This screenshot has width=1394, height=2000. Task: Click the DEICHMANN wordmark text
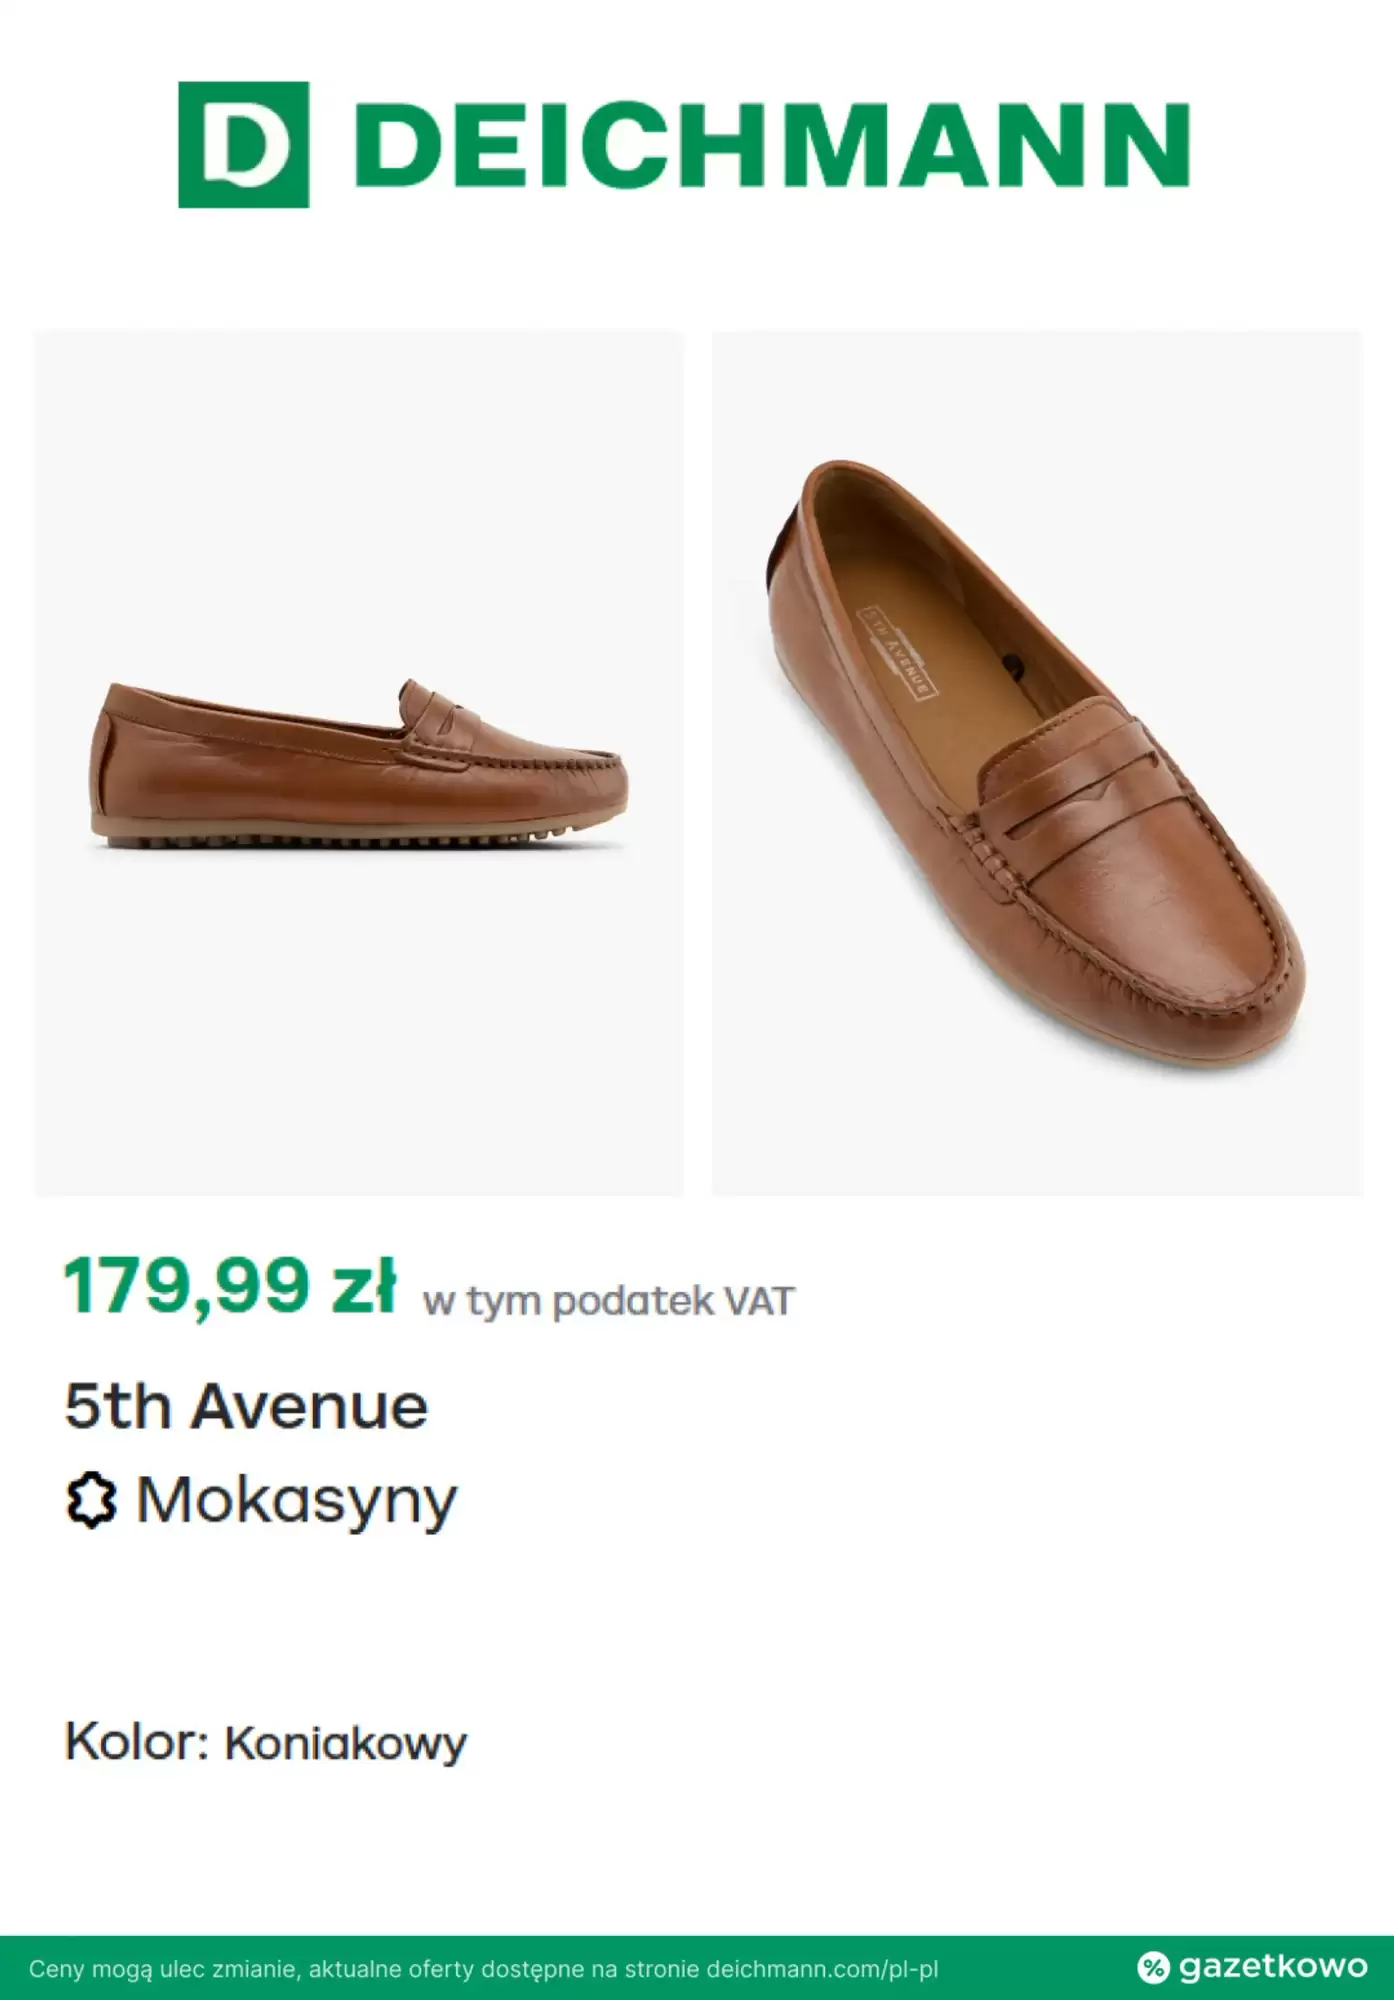tap(772, 146)
